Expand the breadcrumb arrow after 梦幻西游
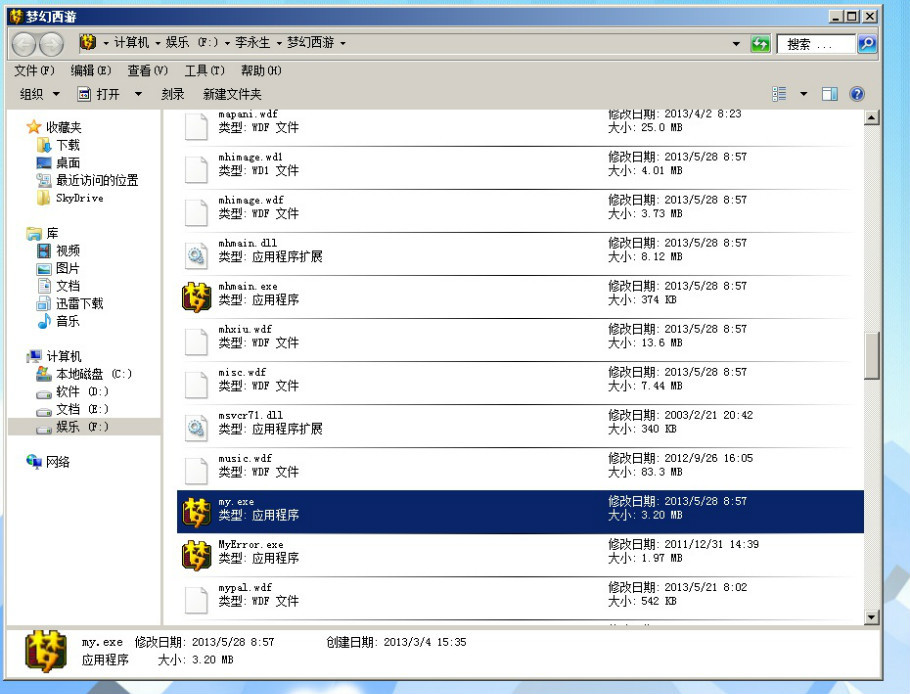The height and width of the screenshot is (694, 910). click(342, 43)
